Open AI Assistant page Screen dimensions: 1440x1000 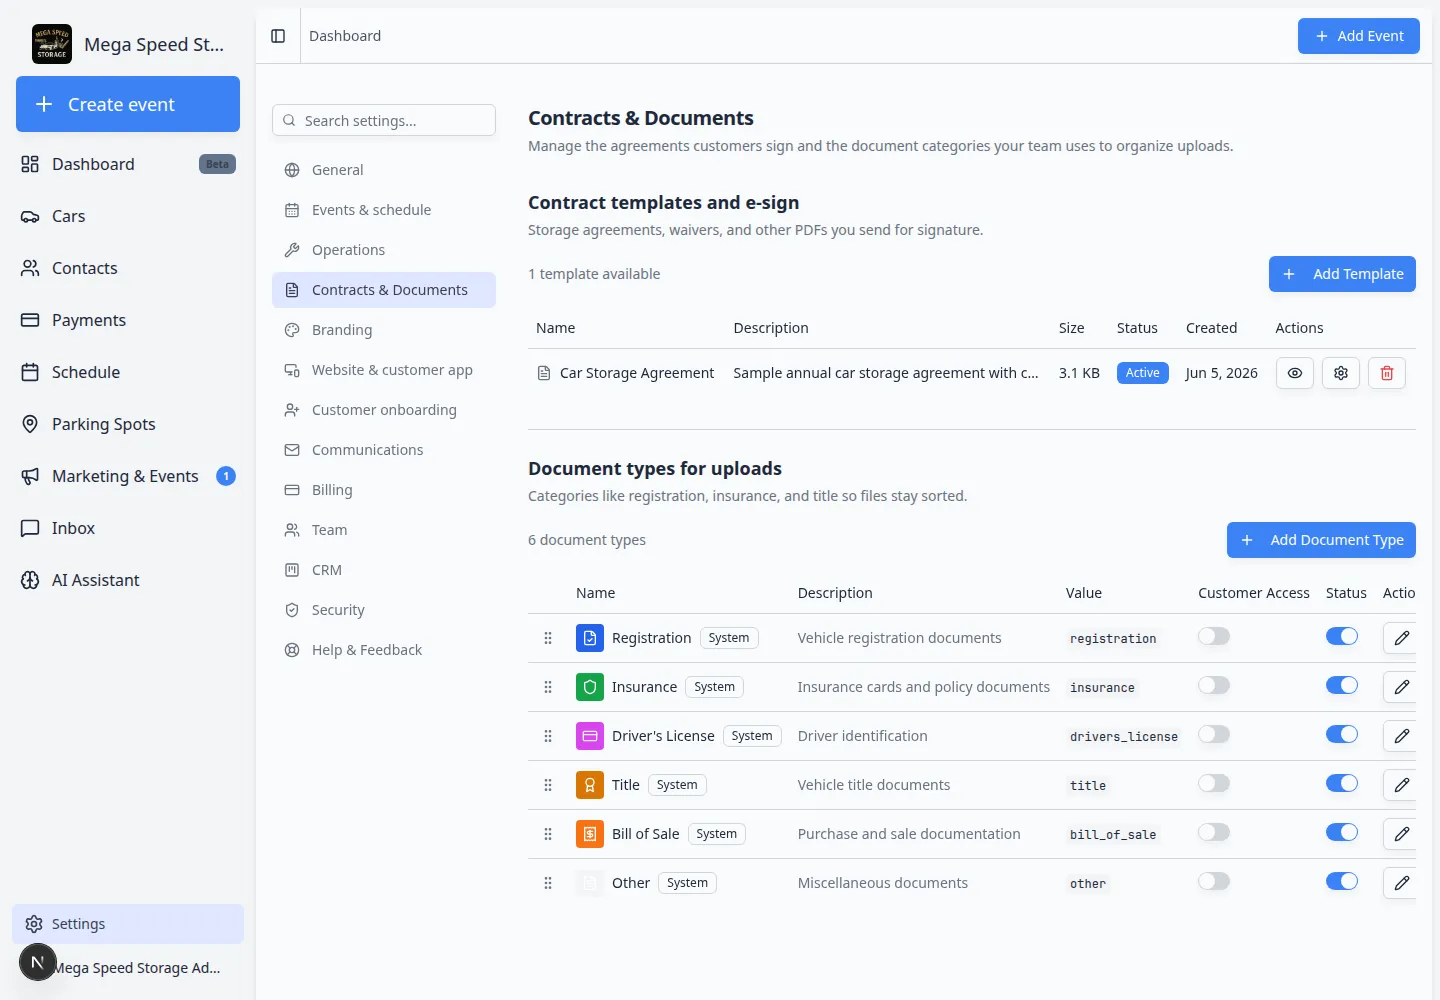[128, 580]
